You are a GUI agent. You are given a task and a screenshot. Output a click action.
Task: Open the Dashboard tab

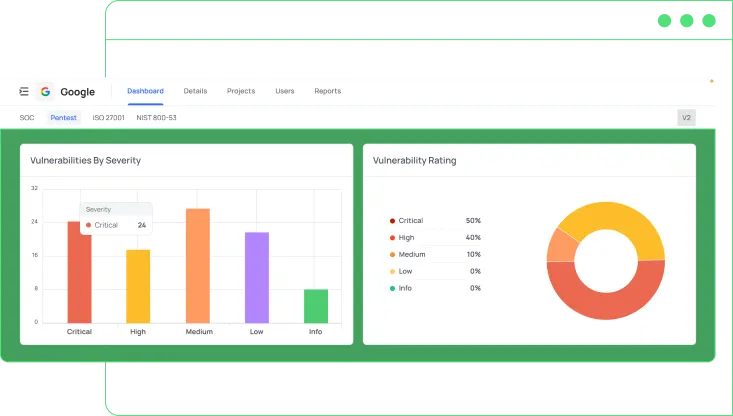[145, 91]
